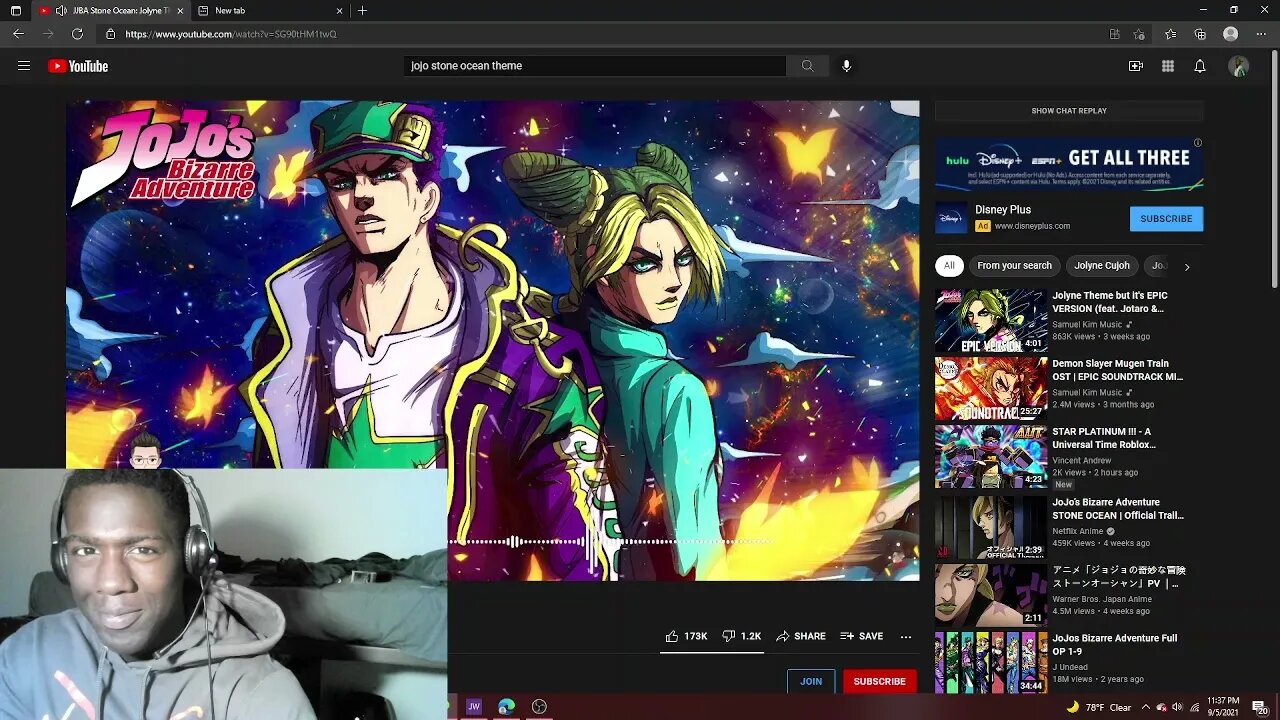Open the notifications bell
Screen dimensions: 1280x720
1200,66
